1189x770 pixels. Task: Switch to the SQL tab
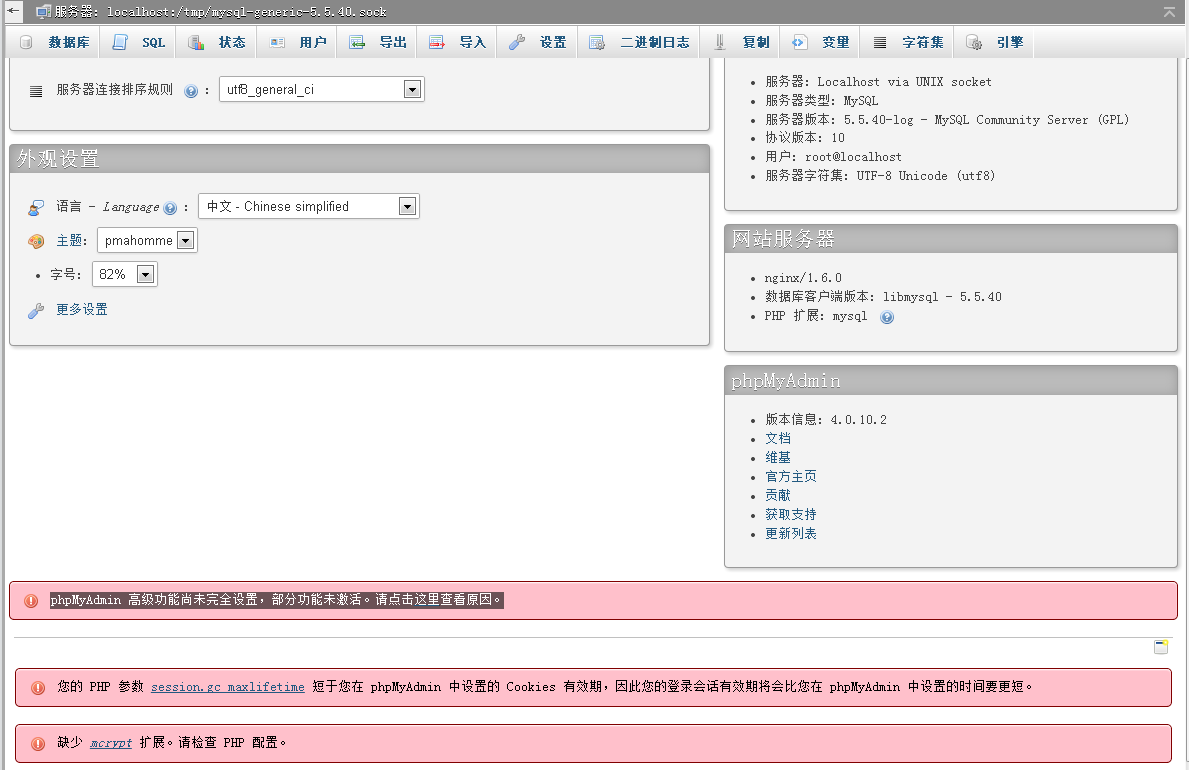pyautogui.click(x=139, y=42)
